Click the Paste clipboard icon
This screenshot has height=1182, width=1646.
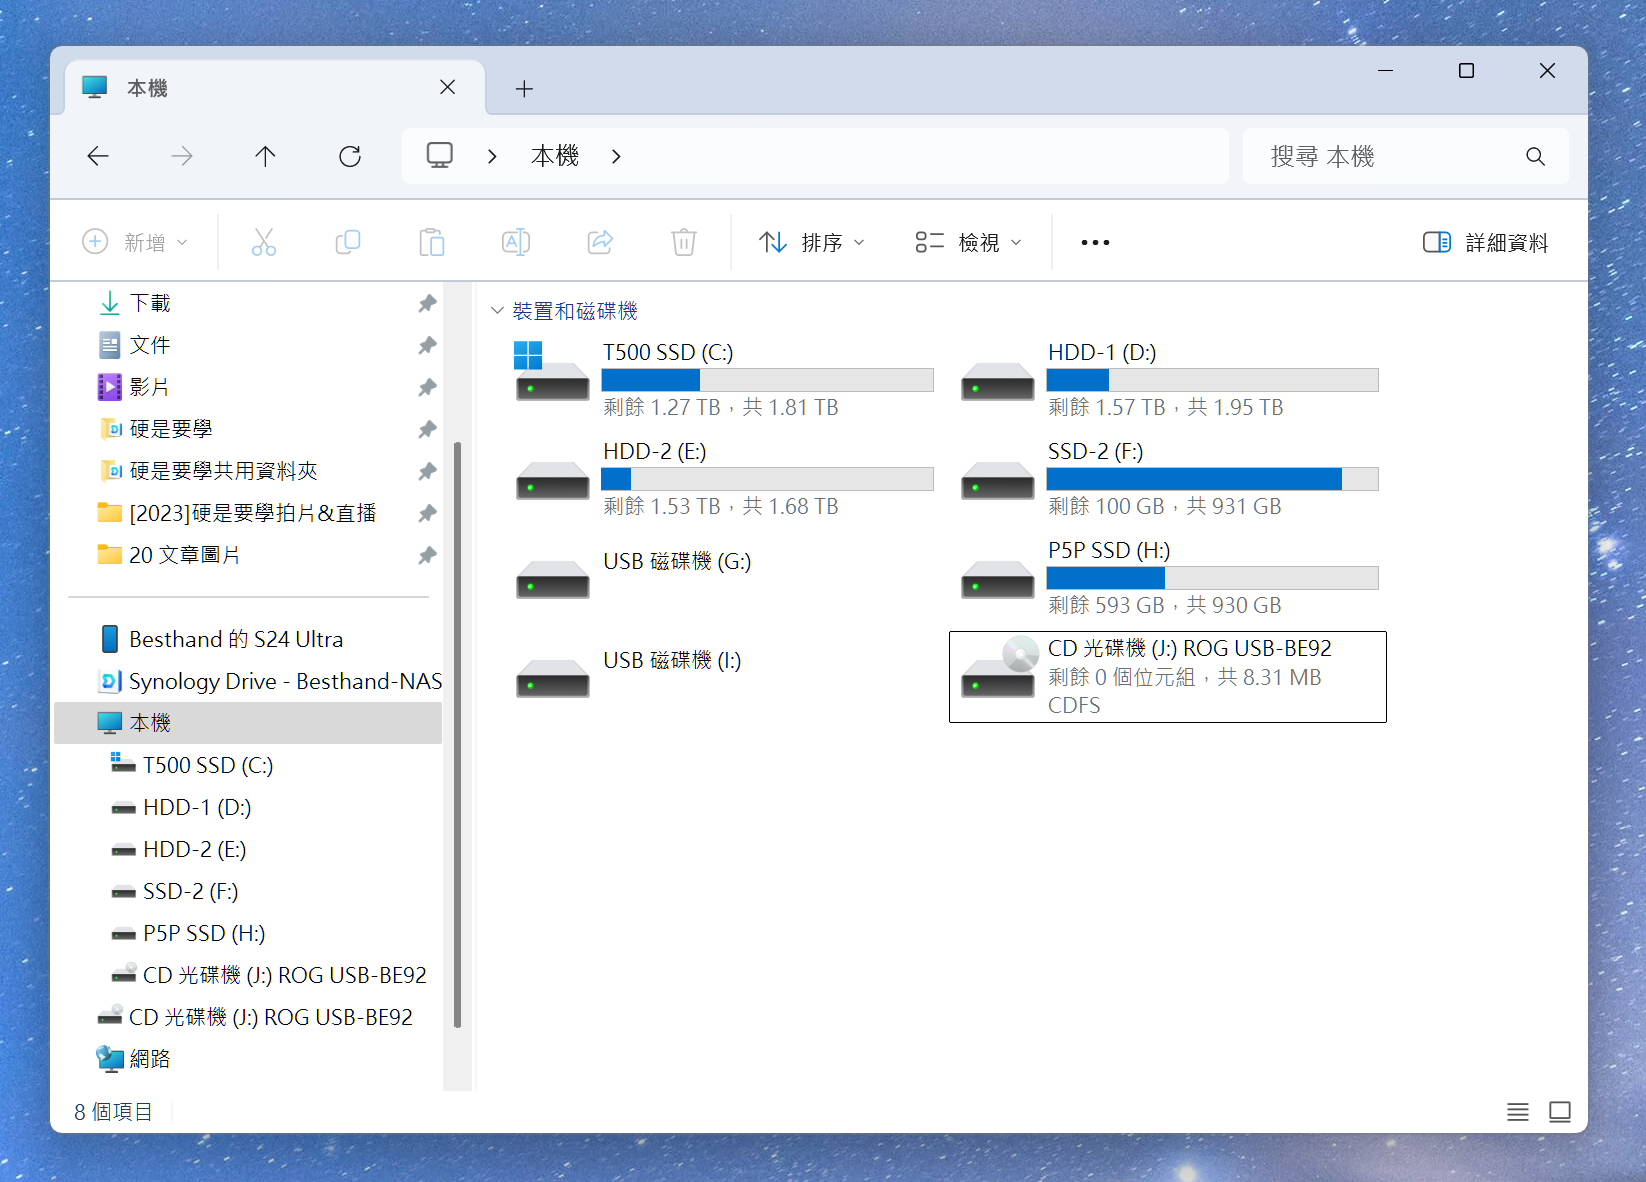[432, 242]
